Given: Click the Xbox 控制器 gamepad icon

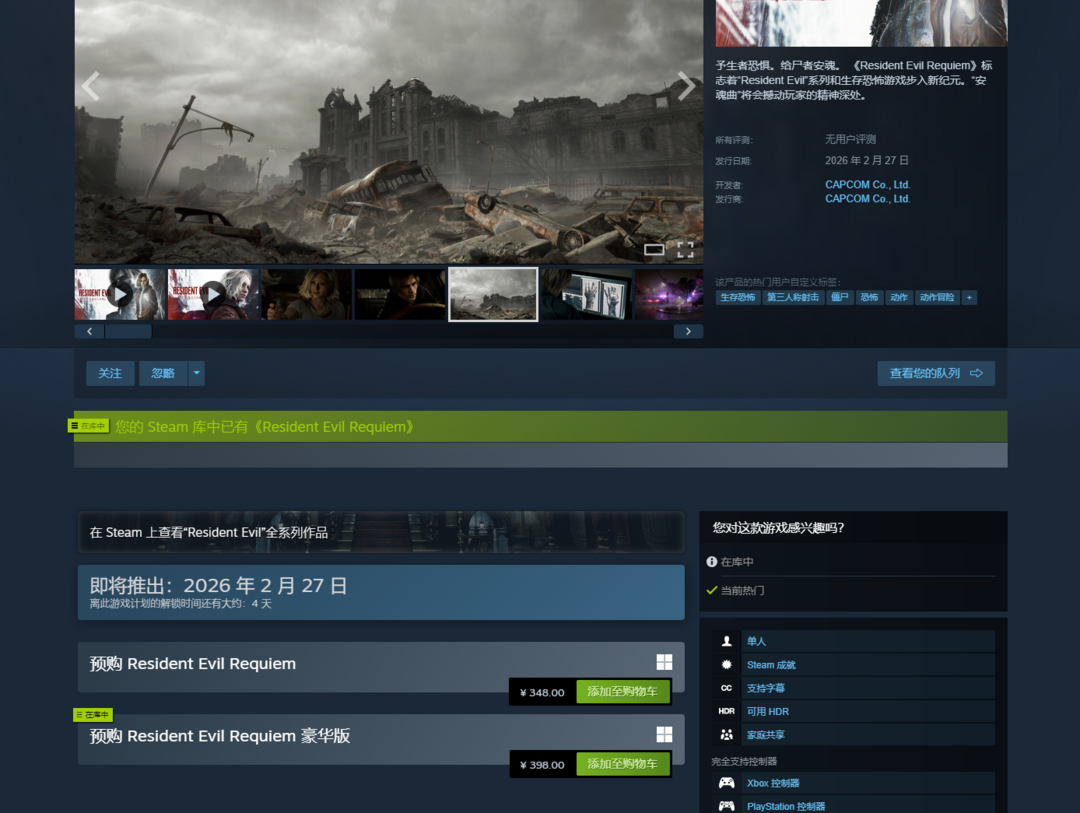Looking at the screenshot, I should click(727, 783).
